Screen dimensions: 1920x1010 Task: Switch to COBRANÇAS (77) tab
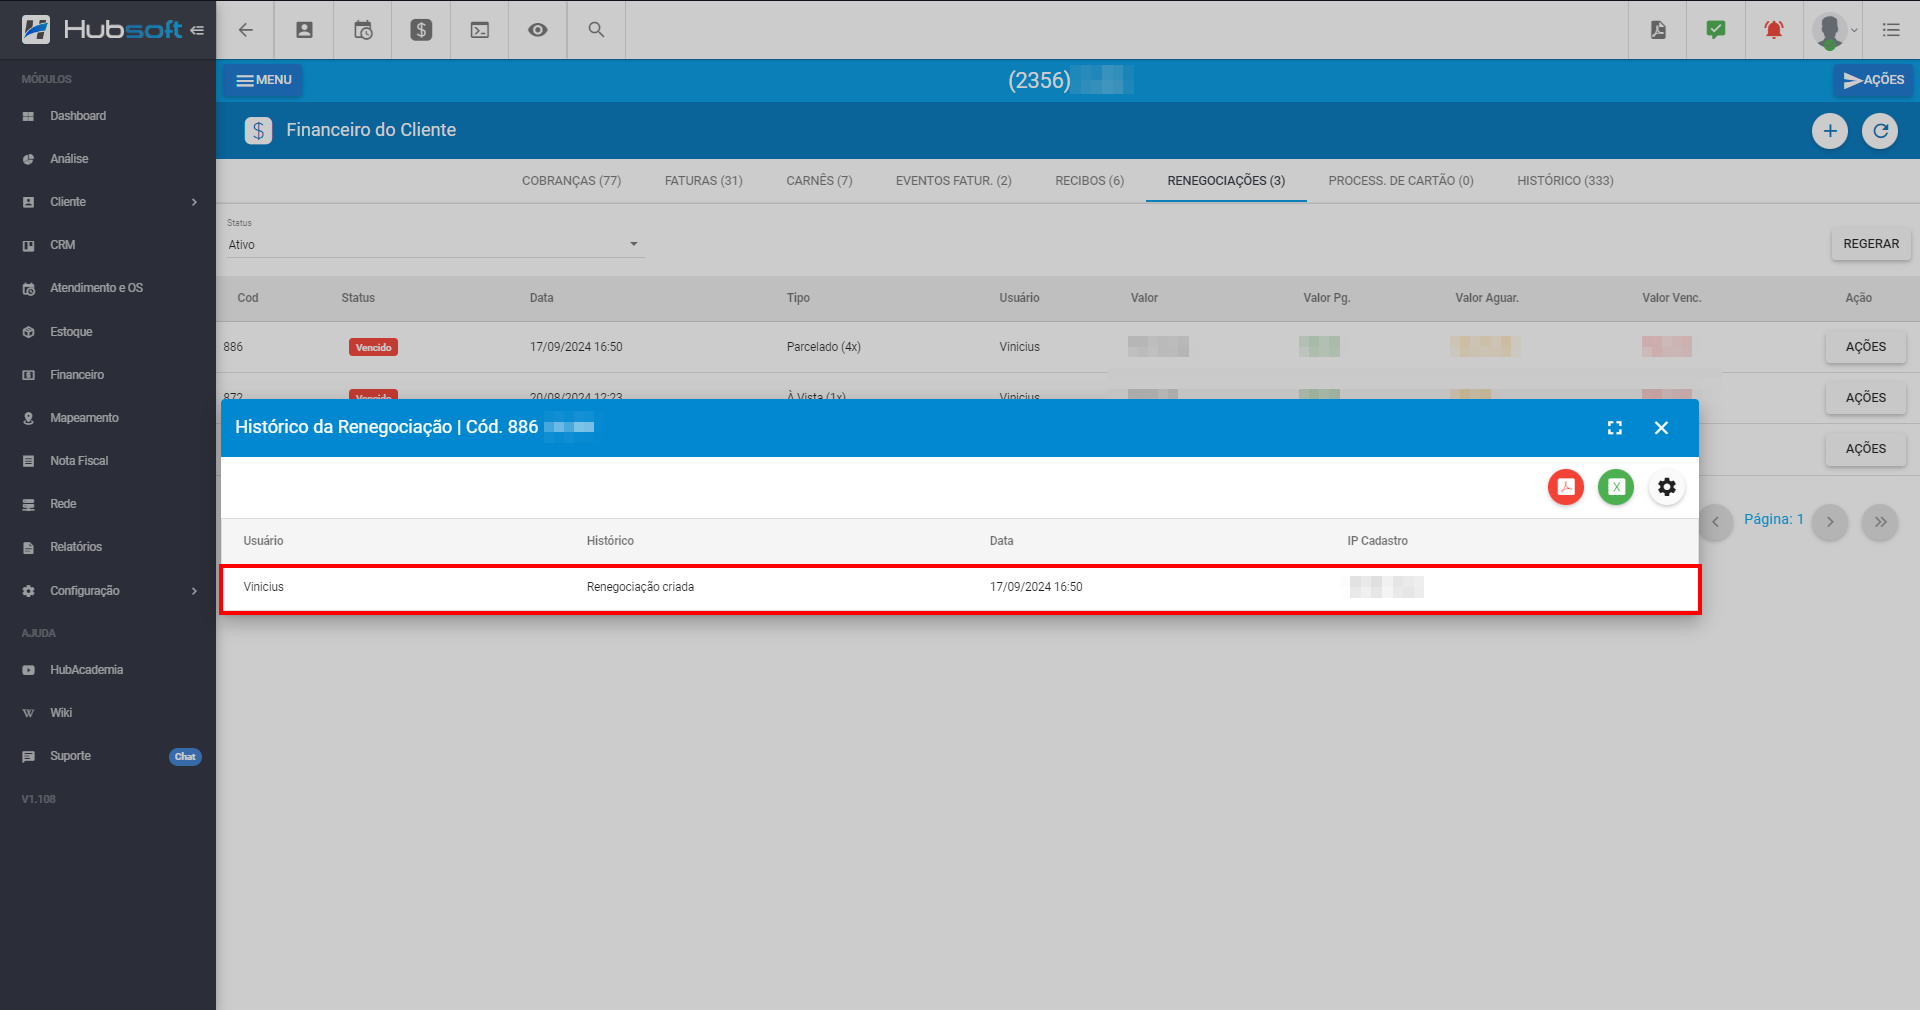[x=571, y=181]
